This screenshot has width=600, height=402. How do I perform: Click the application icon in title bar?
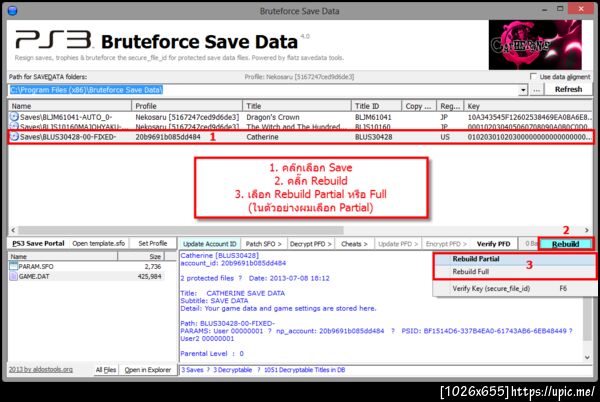click(x=13, y=10)
